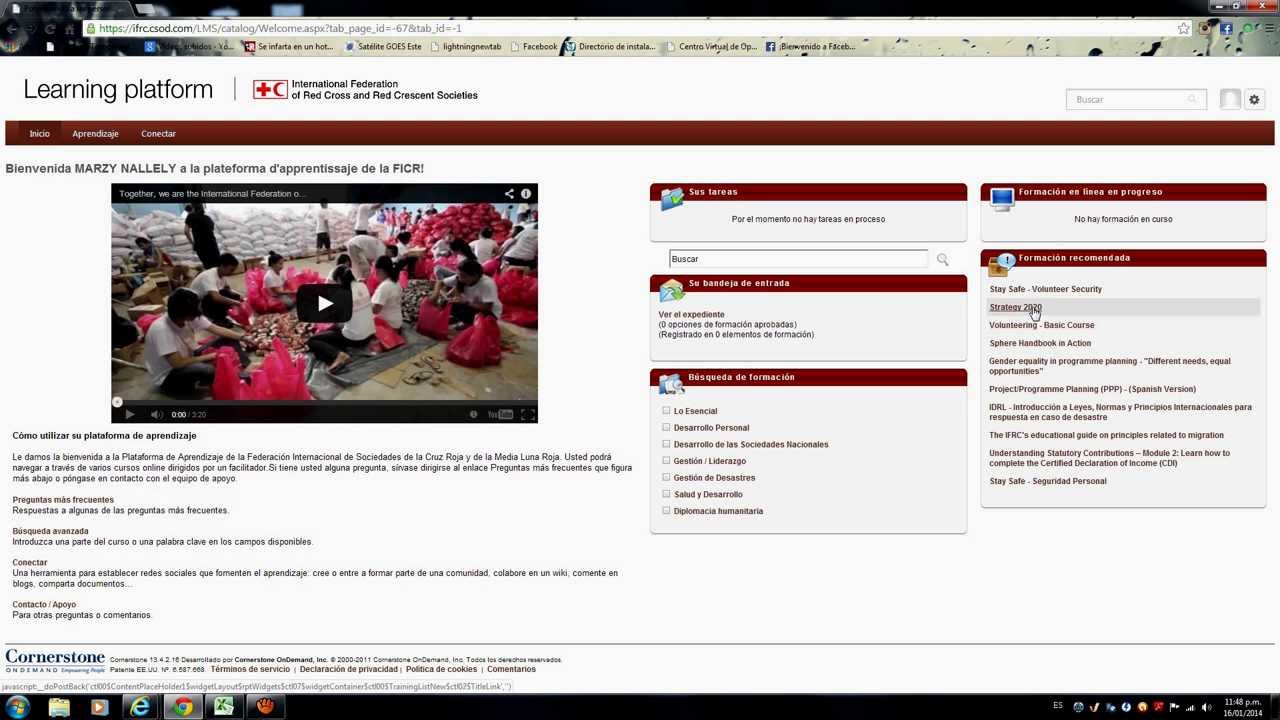
Task: Play the video with the large center play button
Action: tap(324, 303)
